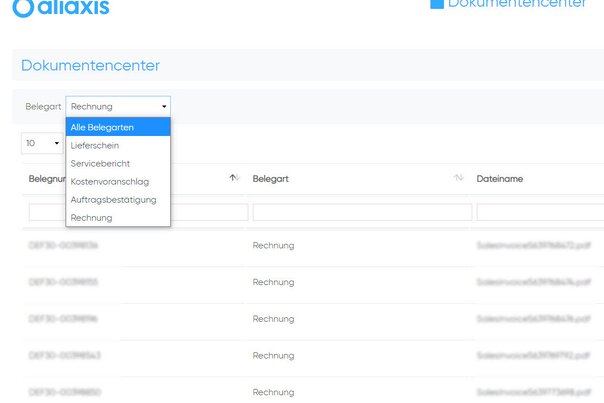
Task: Focus the Dateiname column filter field
Action: coord(540,212)
